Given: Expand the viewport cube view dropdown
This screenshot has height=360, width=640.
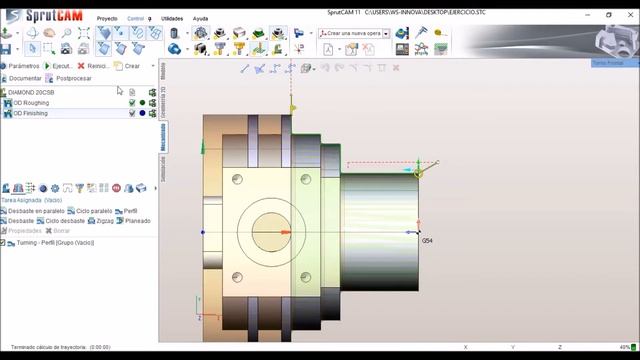Looking at the screenshot, I should coord(314,69).
